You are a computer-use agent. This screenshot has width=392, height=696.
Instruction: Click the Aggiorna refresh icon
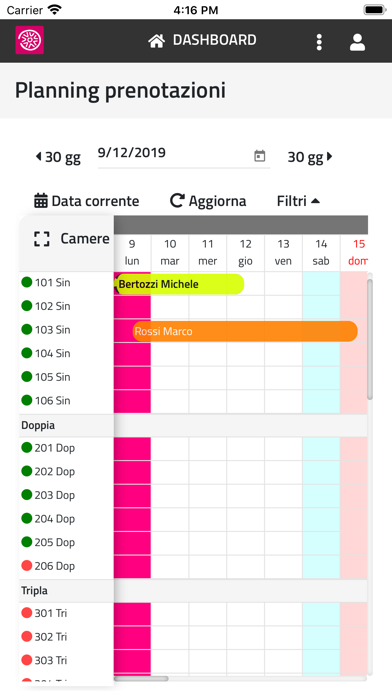[x=177, y=201]
